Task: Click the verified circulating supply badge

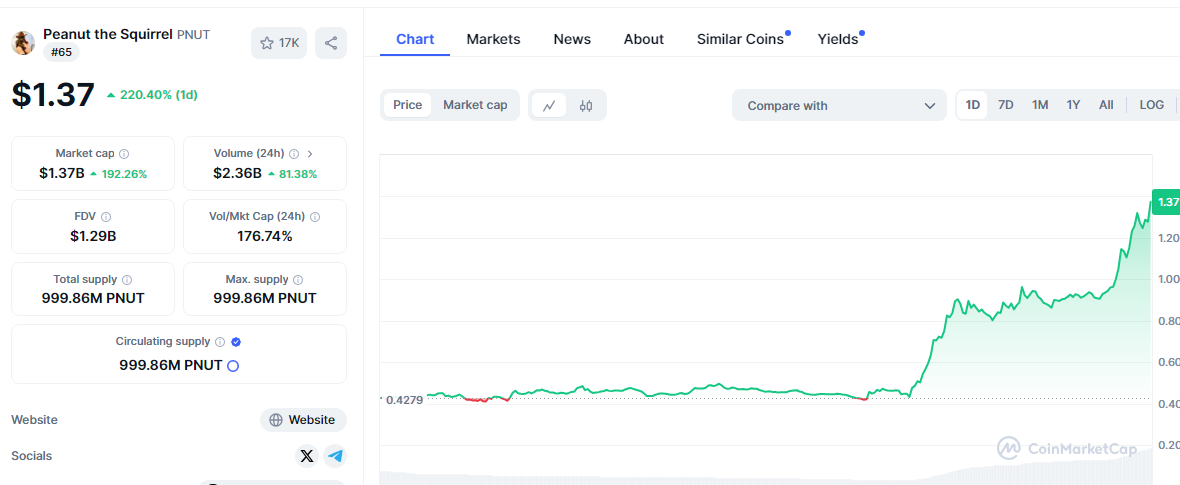Action: pyautogui.click(x=236, y=342)
